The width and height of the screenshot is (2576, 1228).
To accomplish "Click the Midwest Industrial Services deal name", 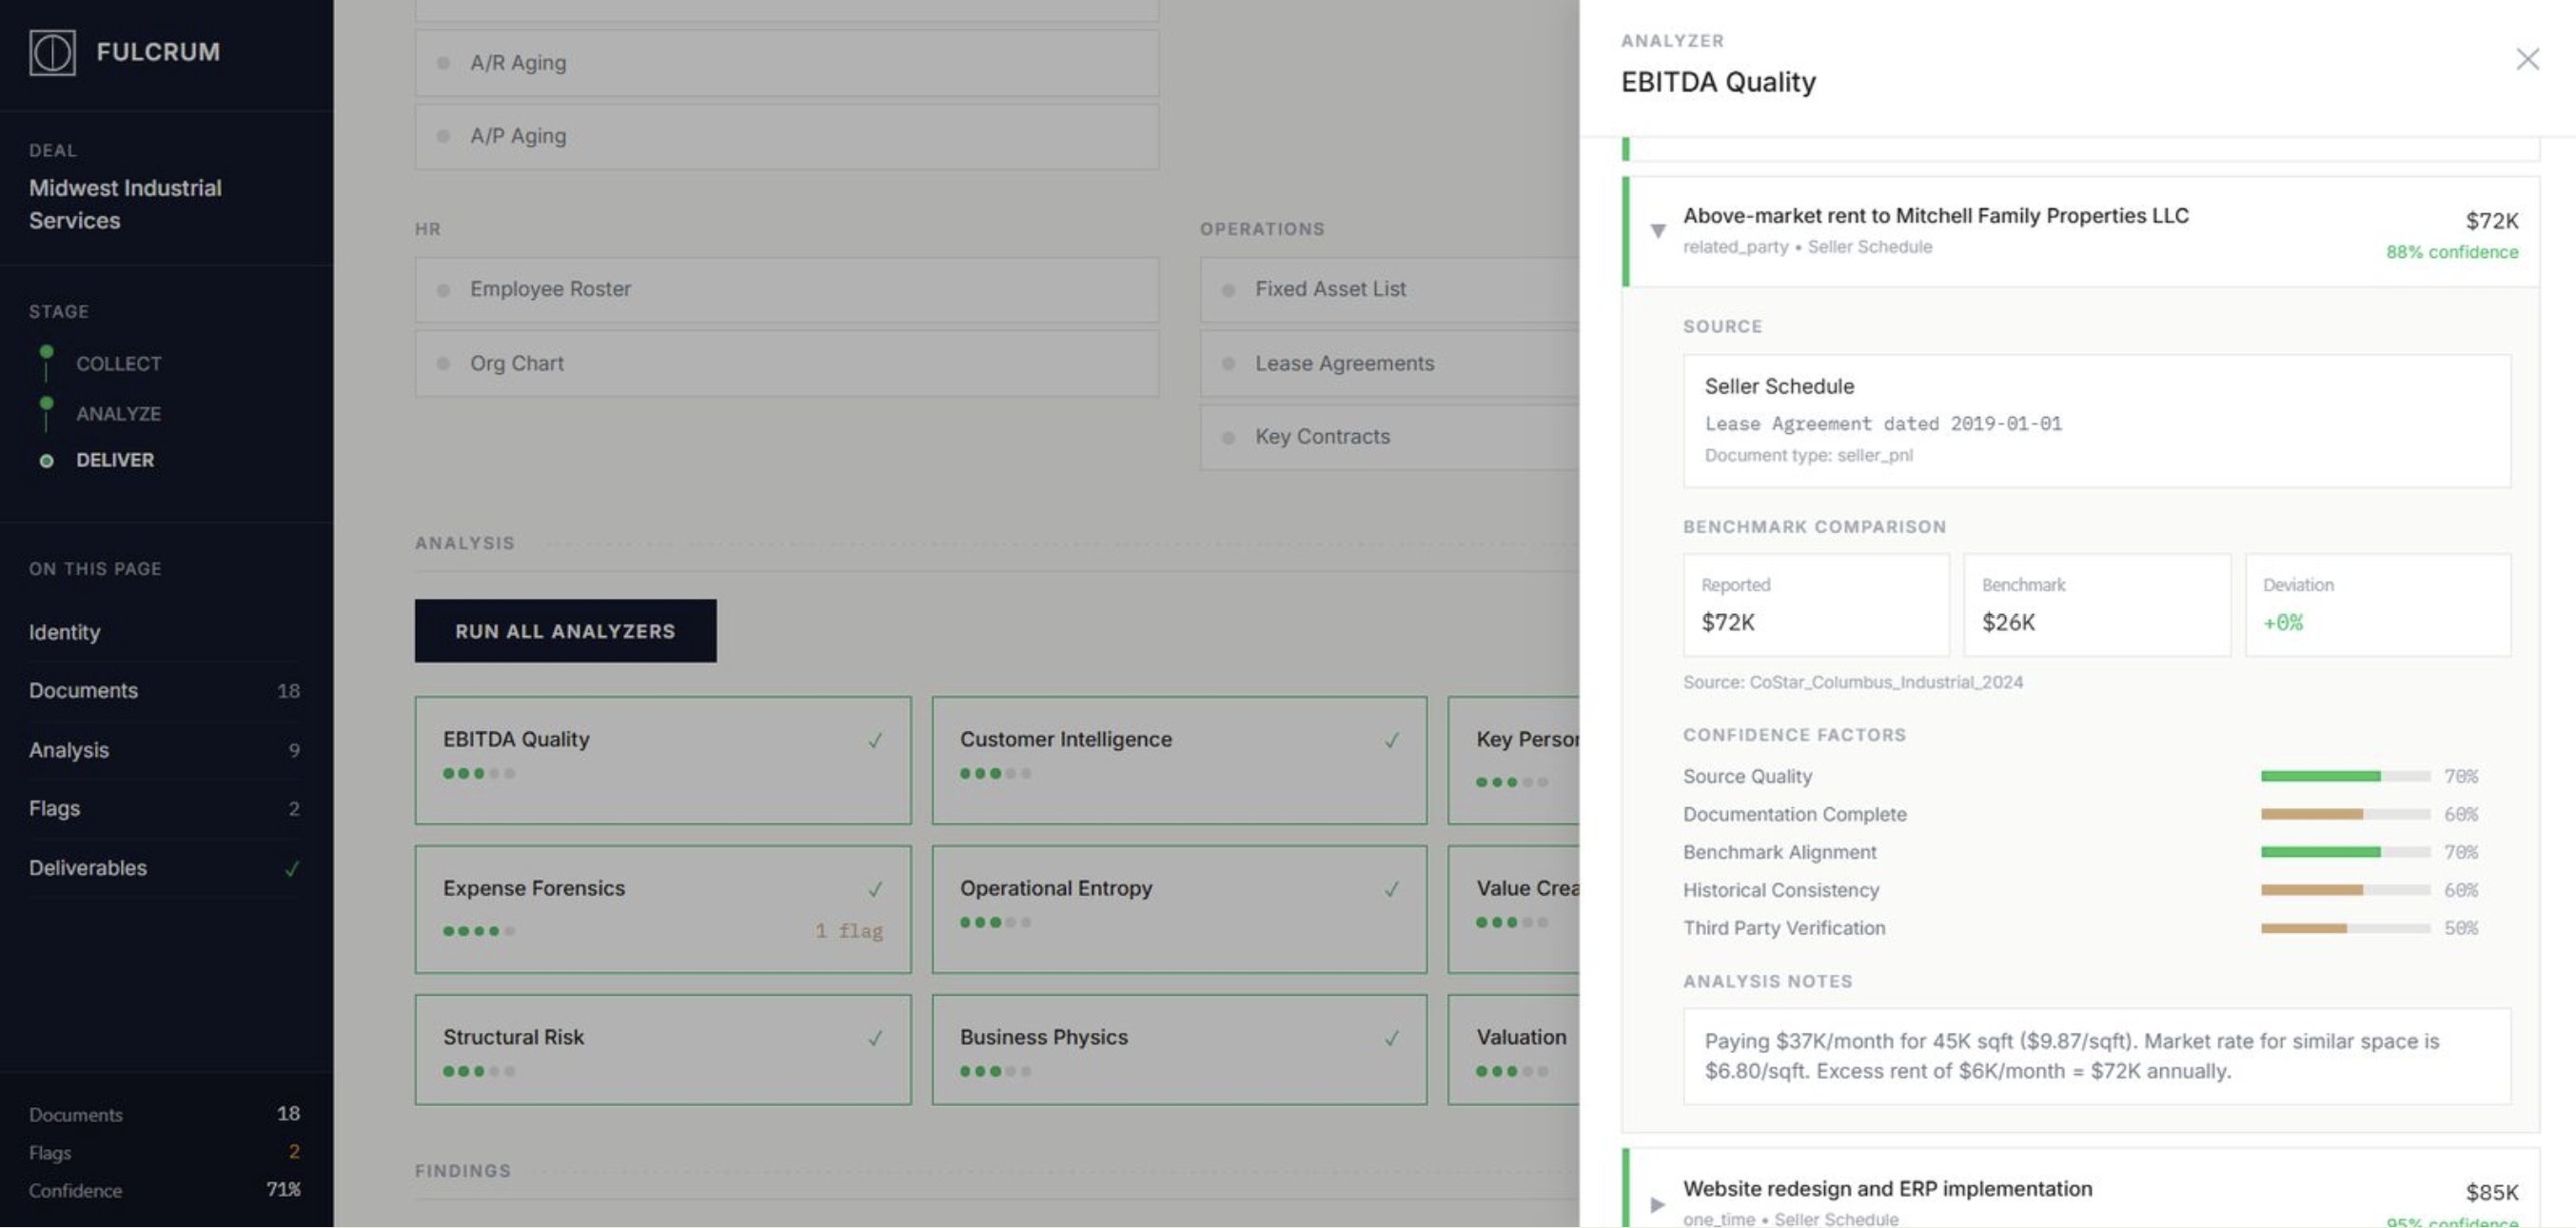I will [125, 204].
